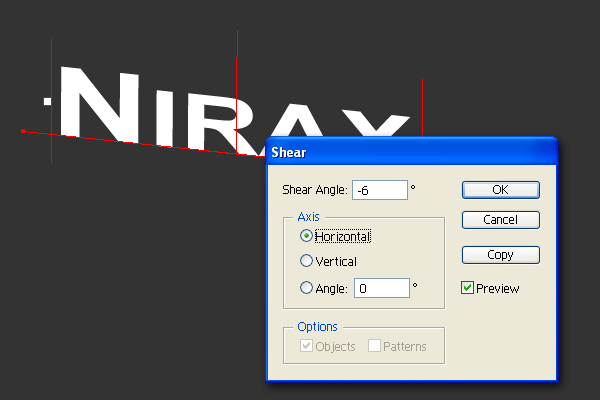Click the Shear Angle label
The image size is (600, 400).
[x=315, y=190]
